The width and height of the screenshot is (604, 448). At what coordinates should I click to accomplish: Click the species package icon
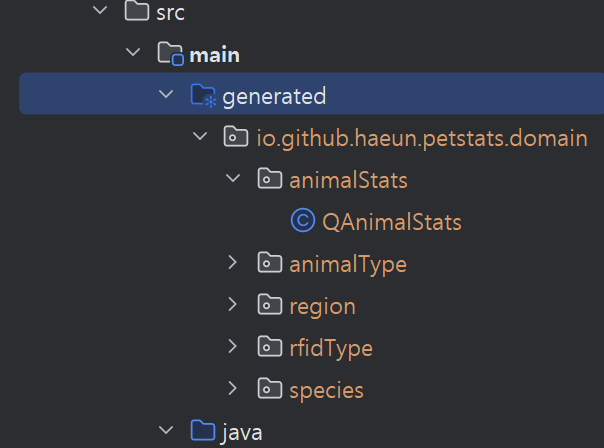(270, 389)
